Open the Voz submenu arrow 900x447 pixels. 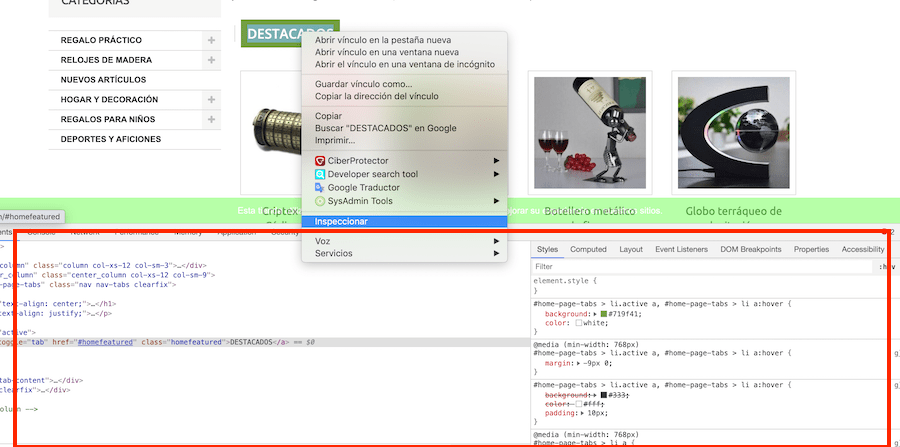coord(496,241)
